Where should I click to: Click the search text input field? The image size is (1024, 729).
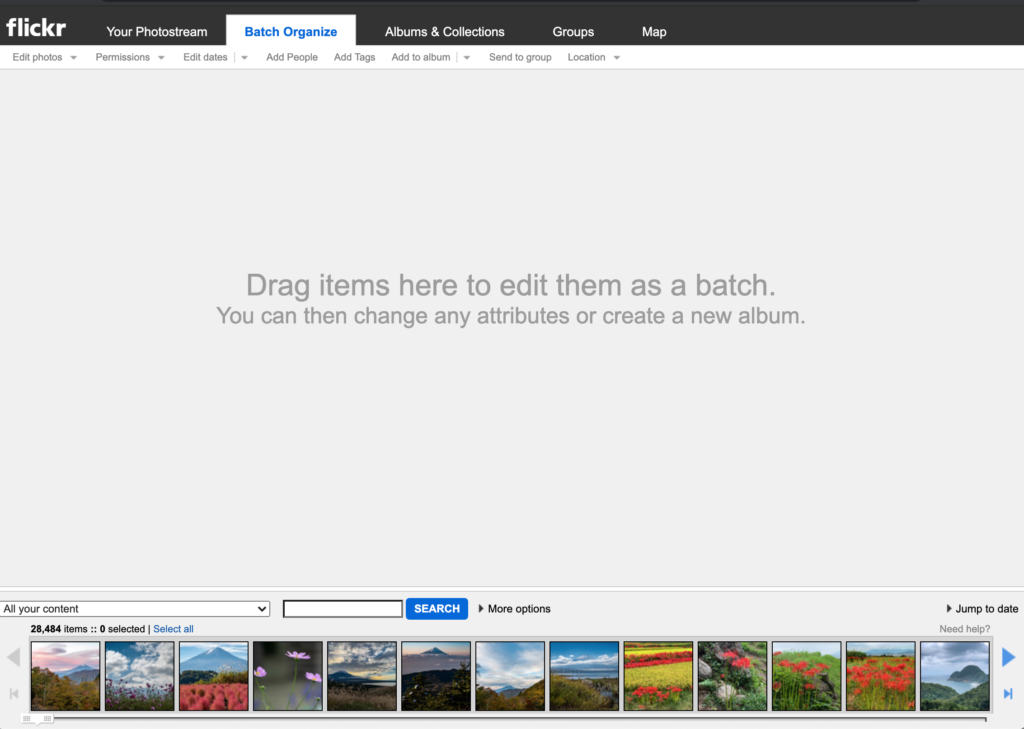[x=343, y=609]
